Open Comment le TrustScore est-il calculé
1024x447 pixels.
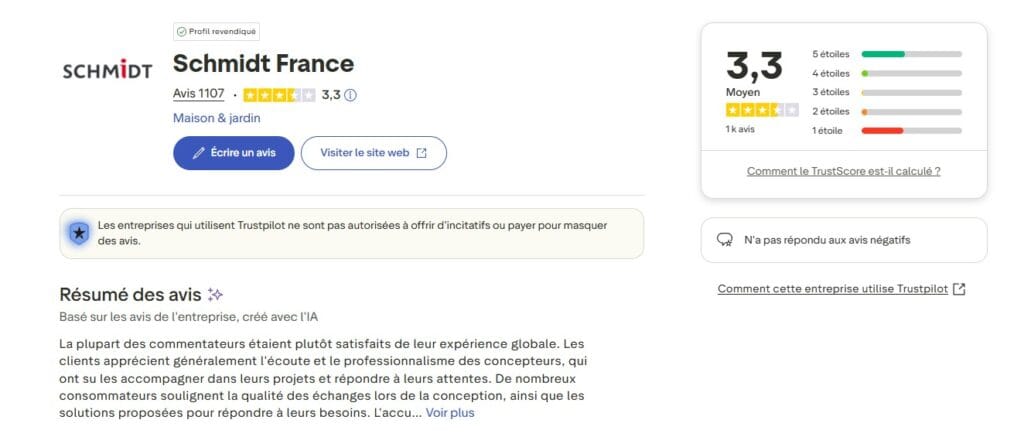click(x=843, y=171)
